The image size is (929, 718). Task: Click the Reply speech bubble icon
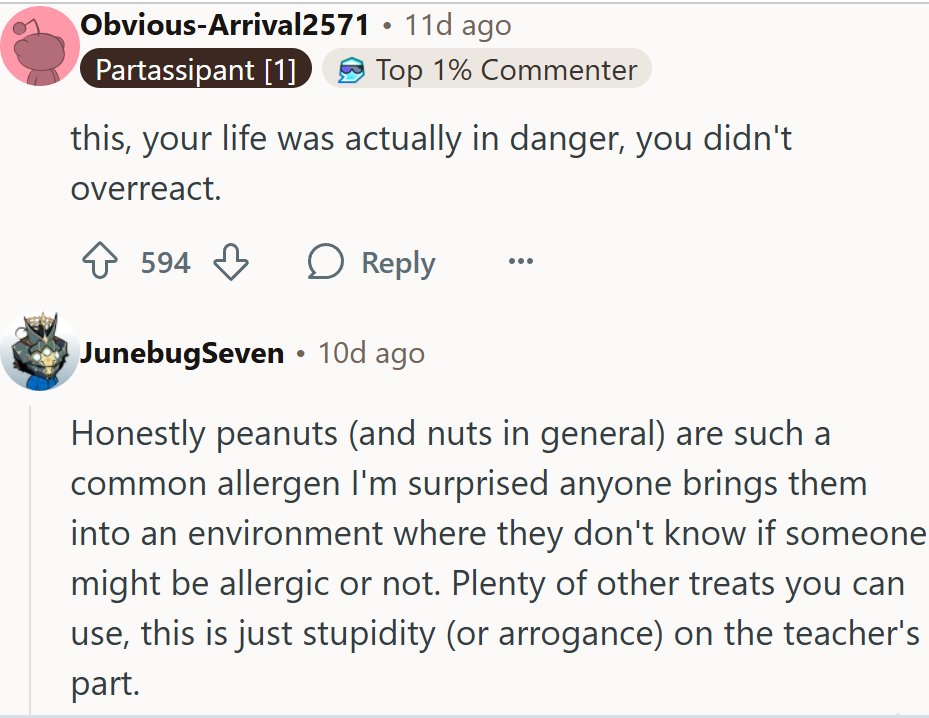pyautogui.click(x=324, y=261)
